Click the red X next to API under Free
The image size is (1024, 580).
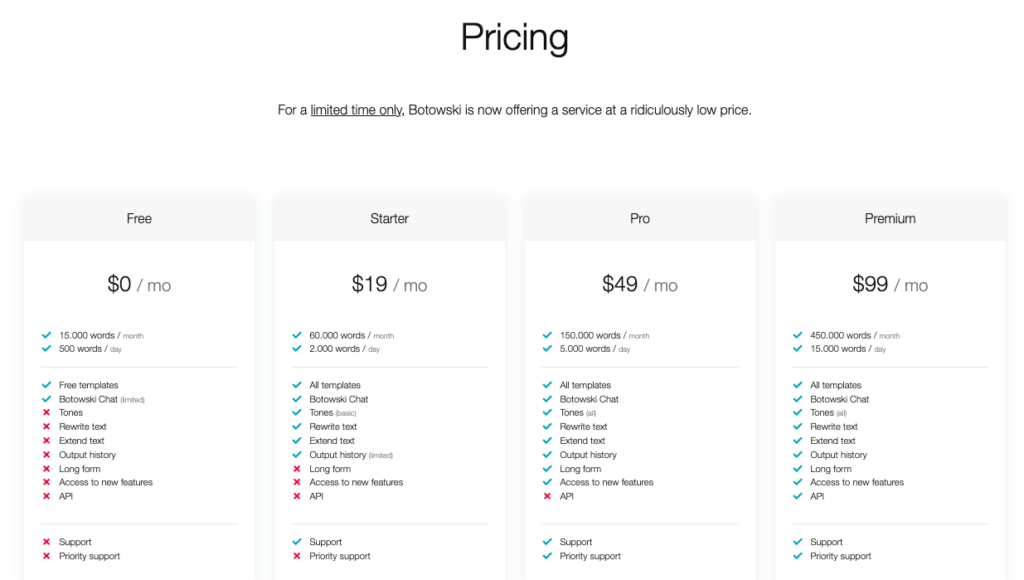(x=47, y=496)
